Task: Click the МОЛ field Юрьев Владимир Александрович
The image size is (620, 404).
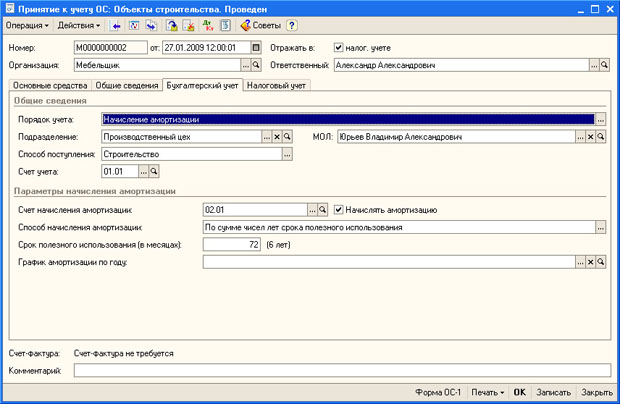Action: coord(456,137)
